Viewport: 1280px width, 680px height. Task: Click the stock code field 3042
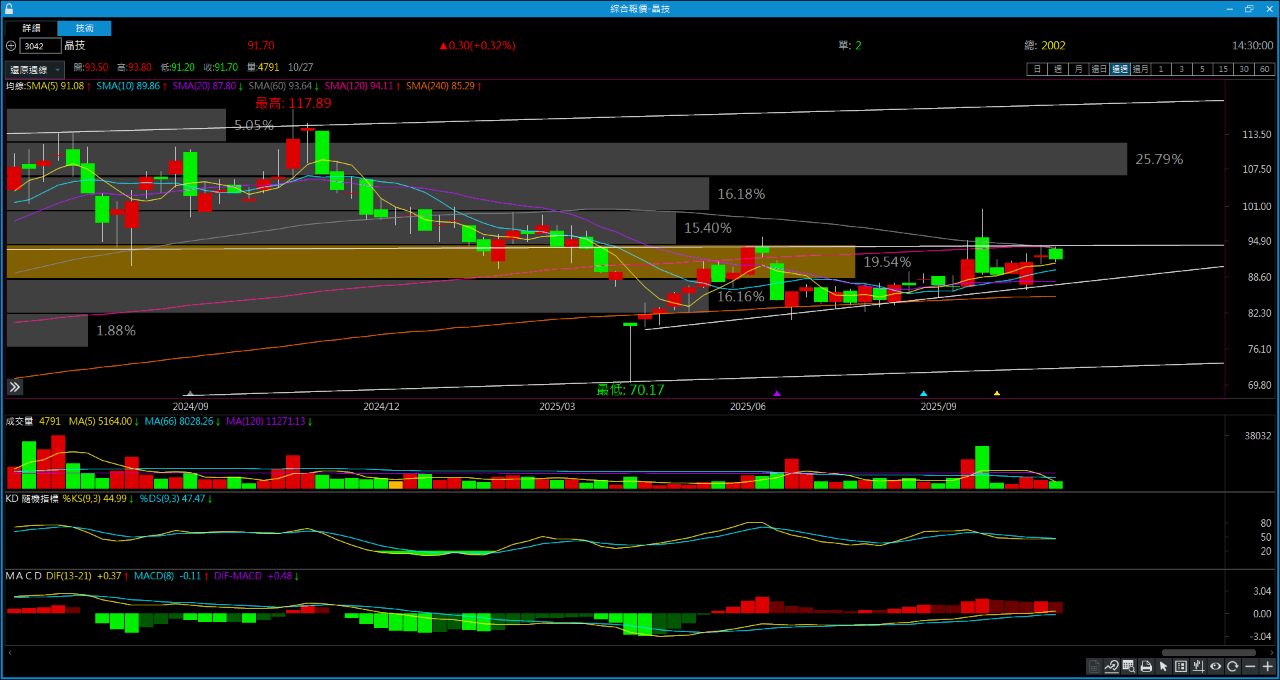click(40, 46)
